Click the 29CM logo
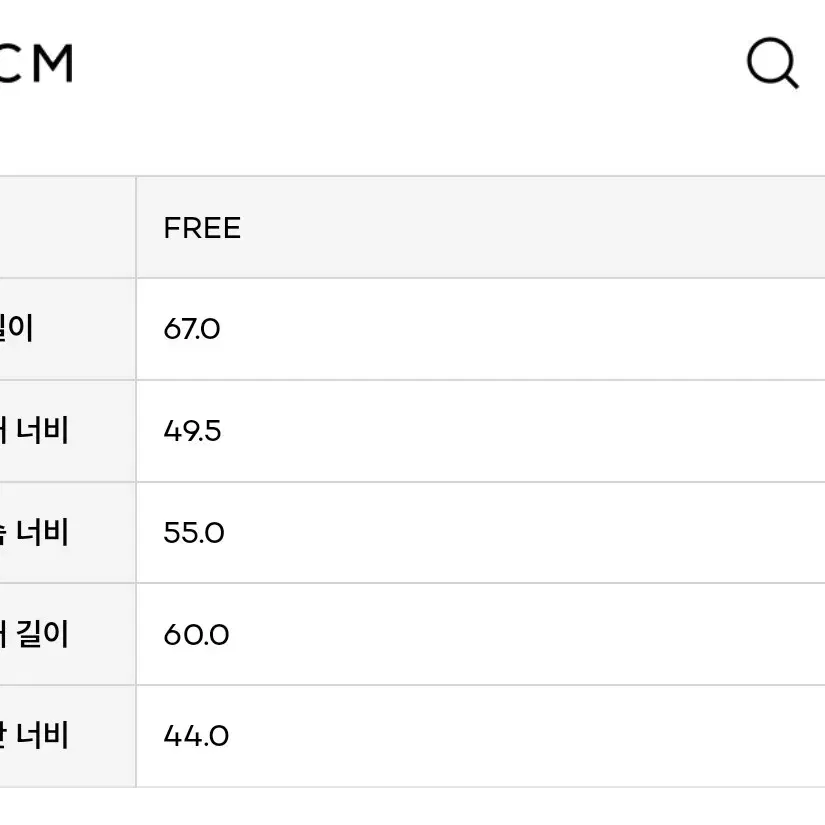The image size is (825, 825). (36, 64)
